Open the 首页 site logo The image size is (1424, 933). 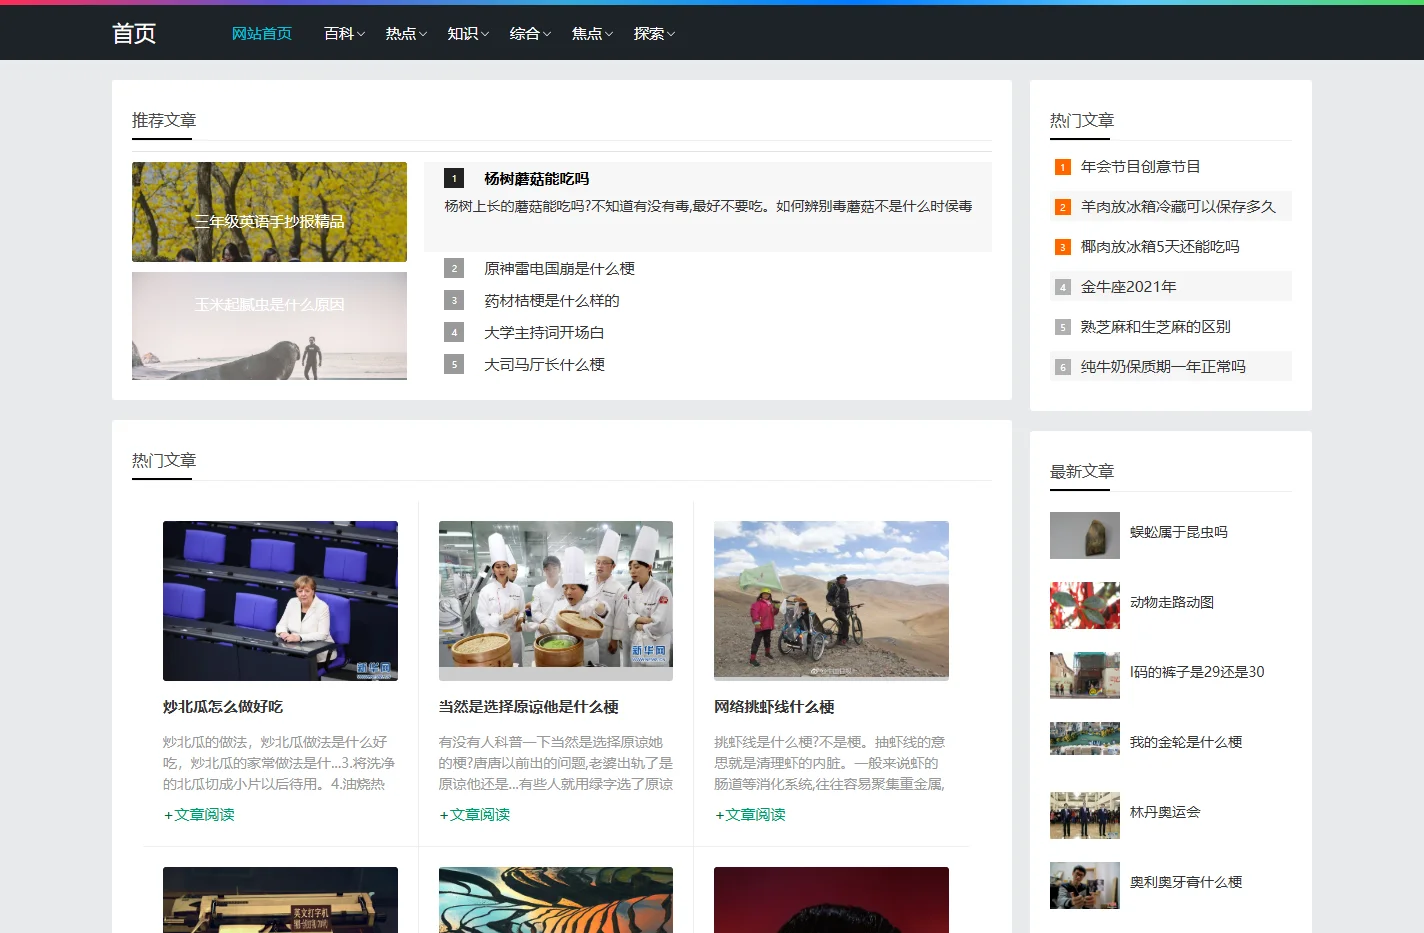(x=134, y=34)
